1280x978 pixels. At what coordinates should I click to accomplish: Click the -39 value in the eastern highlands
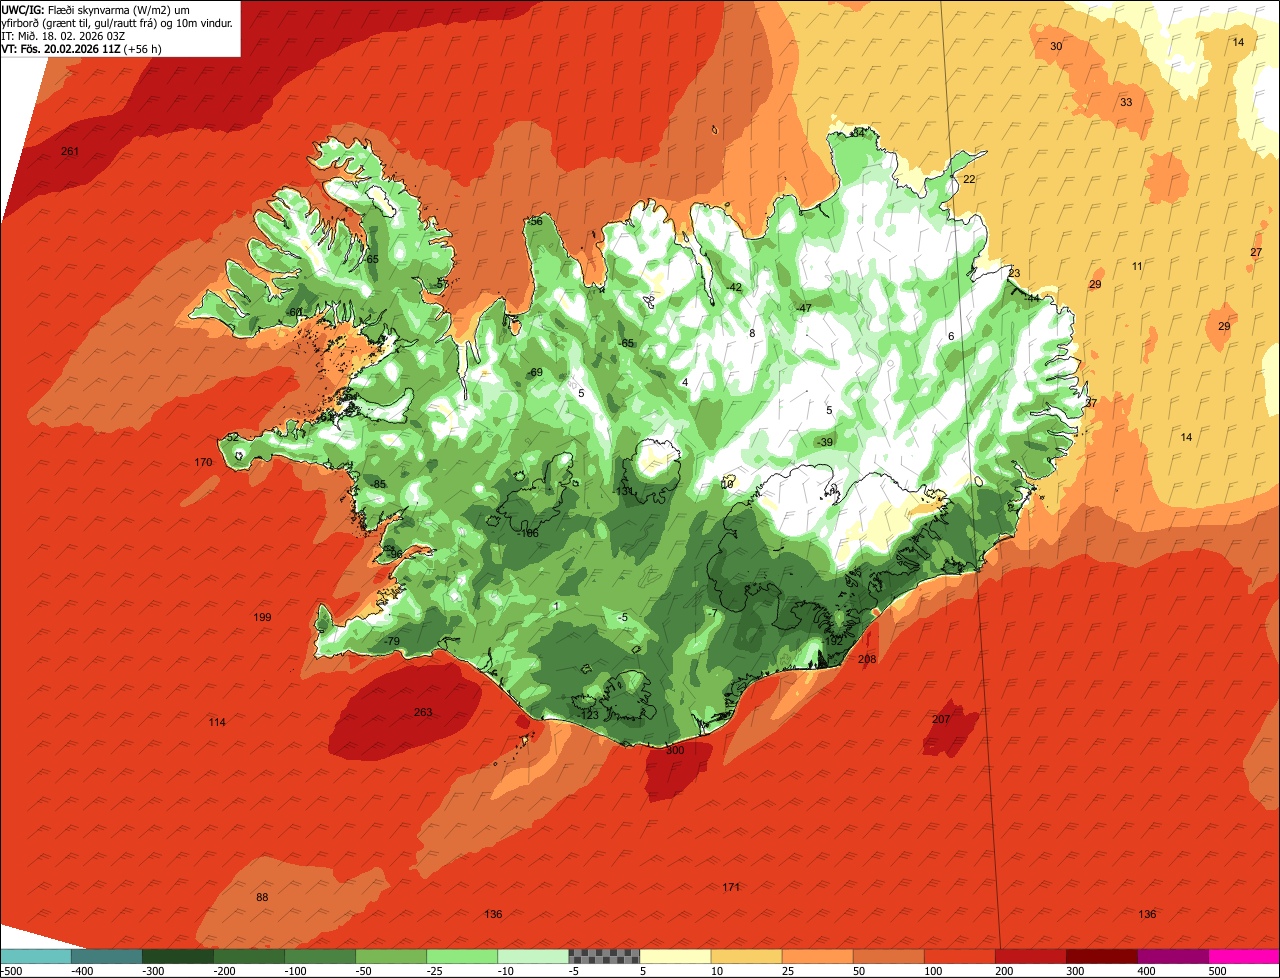coord(824,443)
